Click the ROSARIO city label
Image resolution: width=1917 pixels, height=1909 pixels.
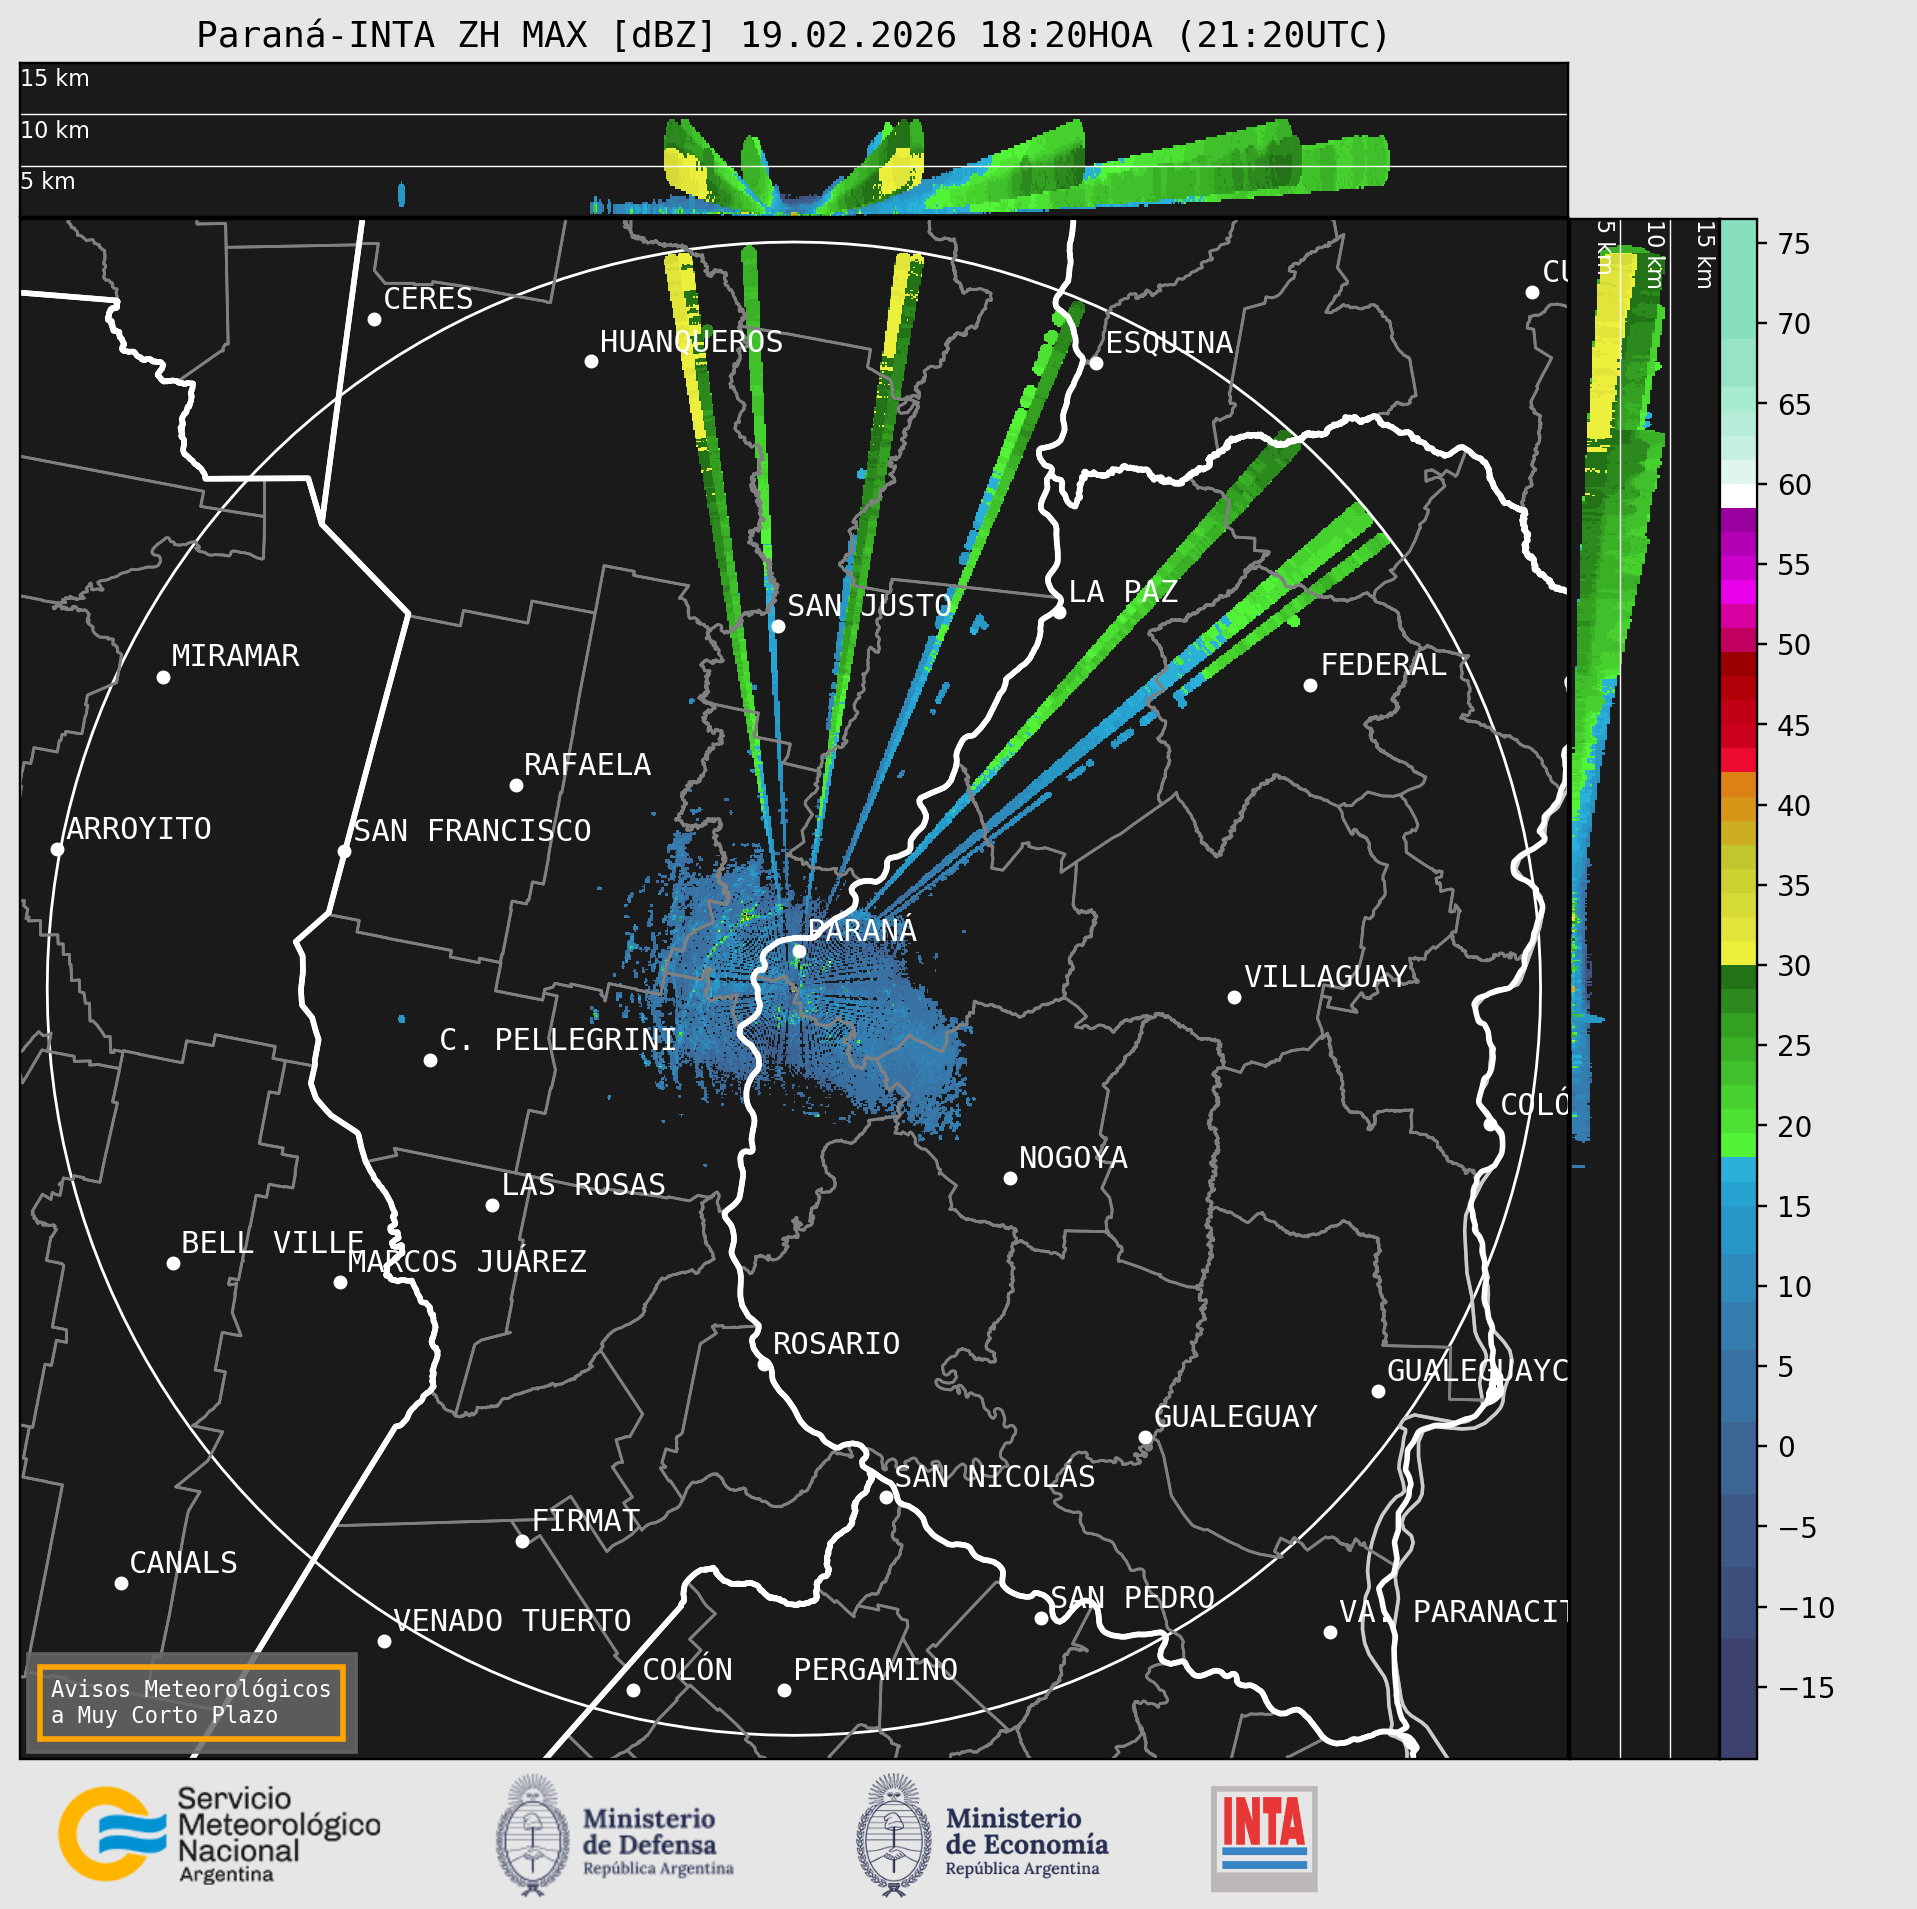pos(836,1344)
